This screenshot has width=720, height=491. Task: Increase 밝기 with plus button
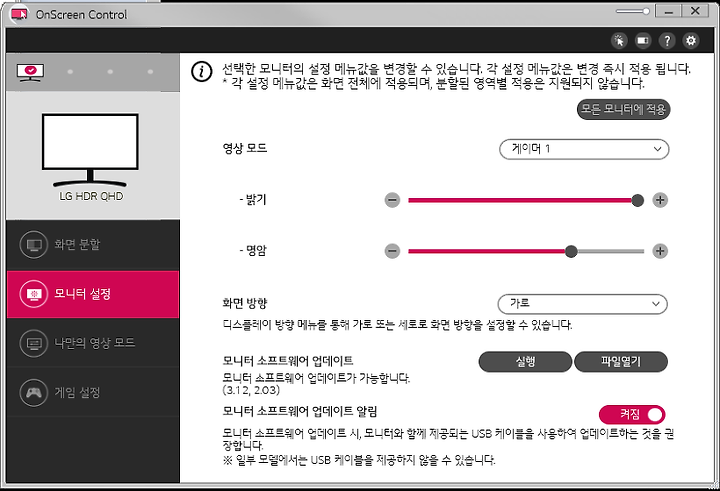pos(660,200)
